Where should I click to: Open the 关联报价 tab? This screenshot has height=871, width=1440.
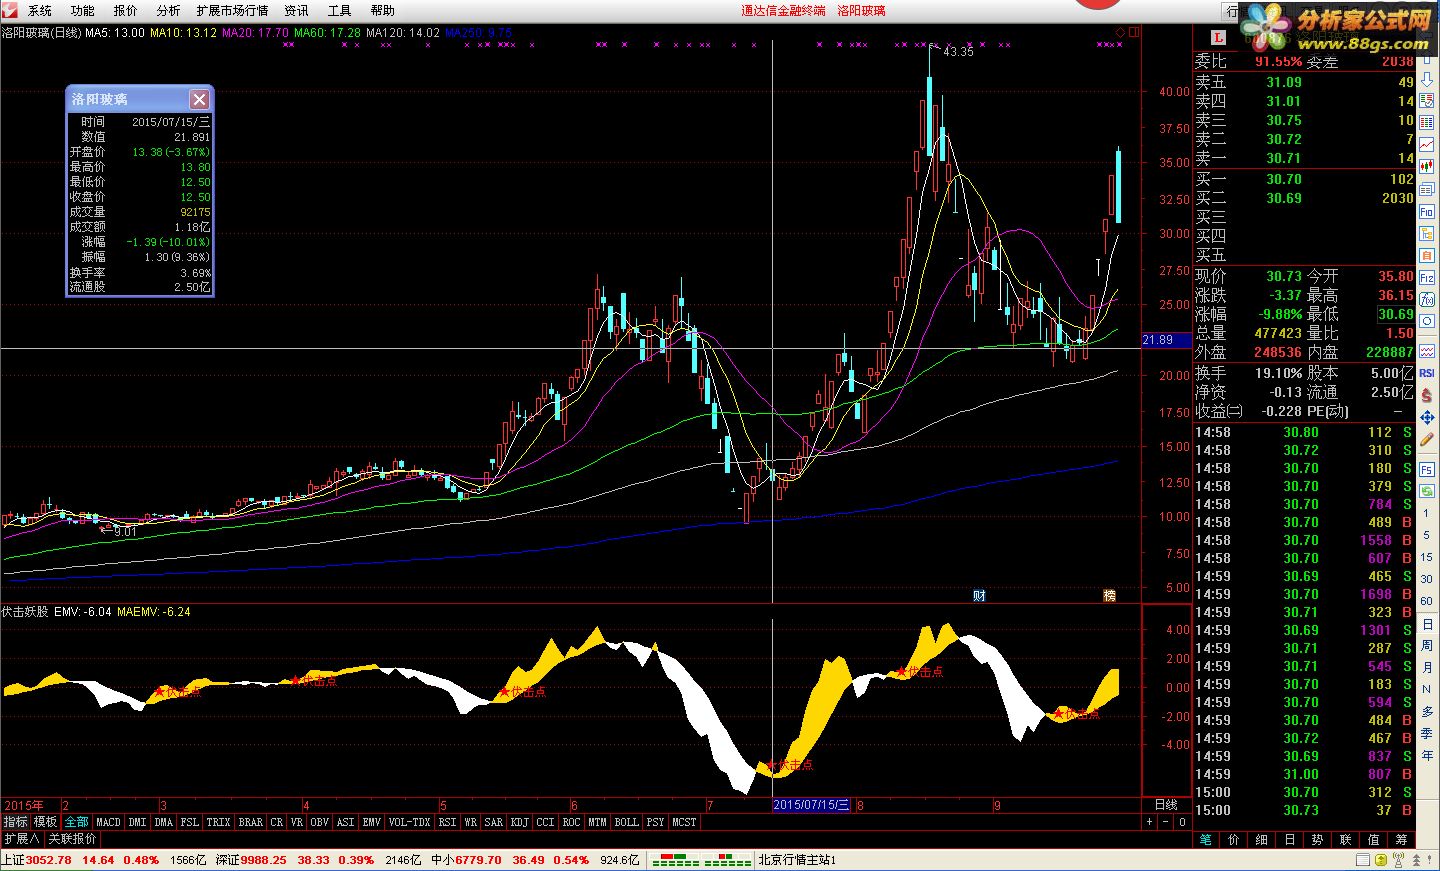tap(72, 839)
